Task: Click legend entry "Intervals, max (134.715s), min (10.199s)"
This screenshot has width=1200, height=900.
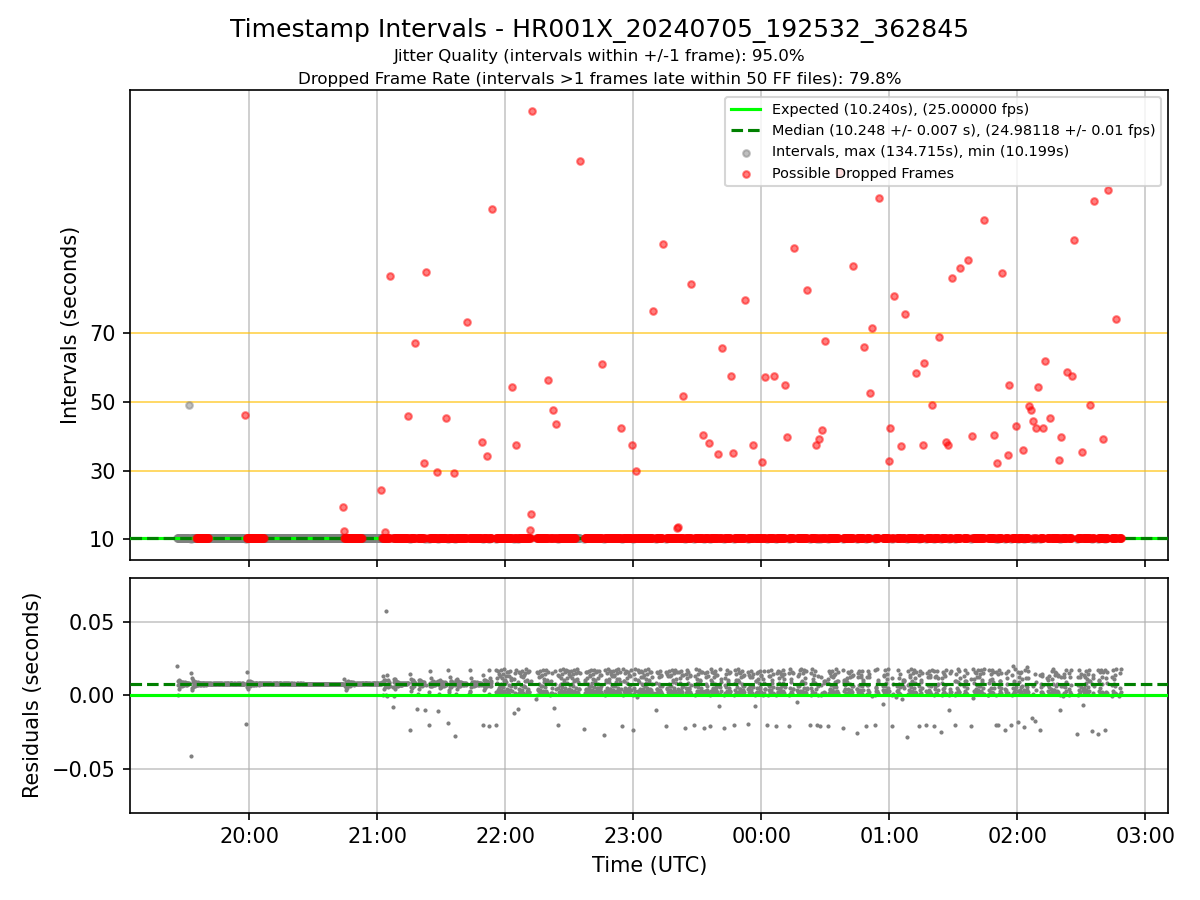Action: pos(920,151)
